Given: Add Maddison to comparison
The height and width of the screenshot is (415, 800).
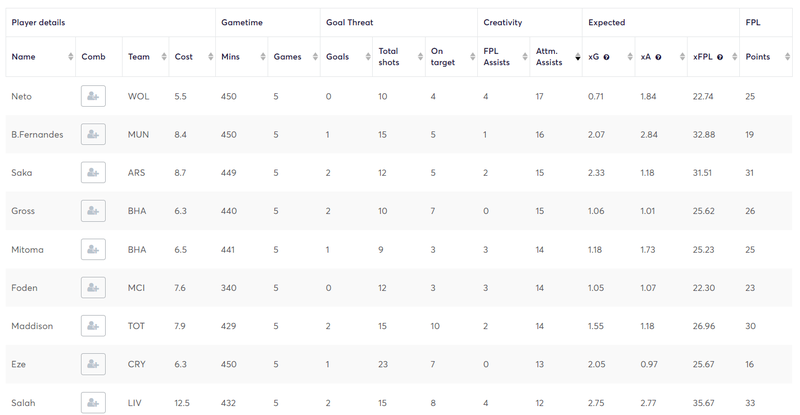Looking at the screenshot, I should click(93, 326).
